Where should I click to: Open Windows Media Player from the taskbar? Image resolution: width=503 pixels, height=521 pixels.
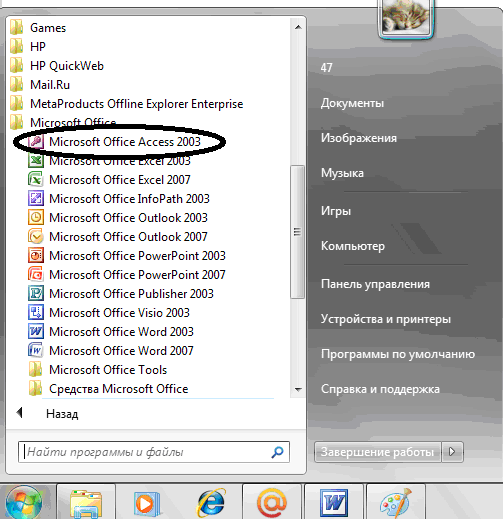click(147, 503)
